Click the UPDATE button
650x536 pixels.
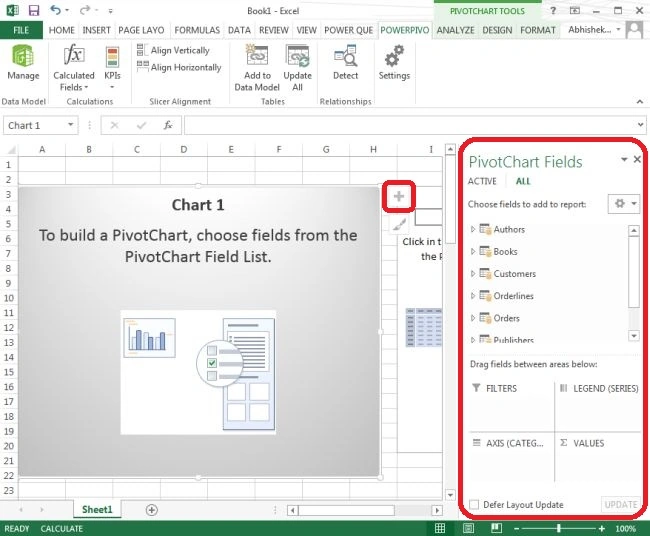(620, 504)
